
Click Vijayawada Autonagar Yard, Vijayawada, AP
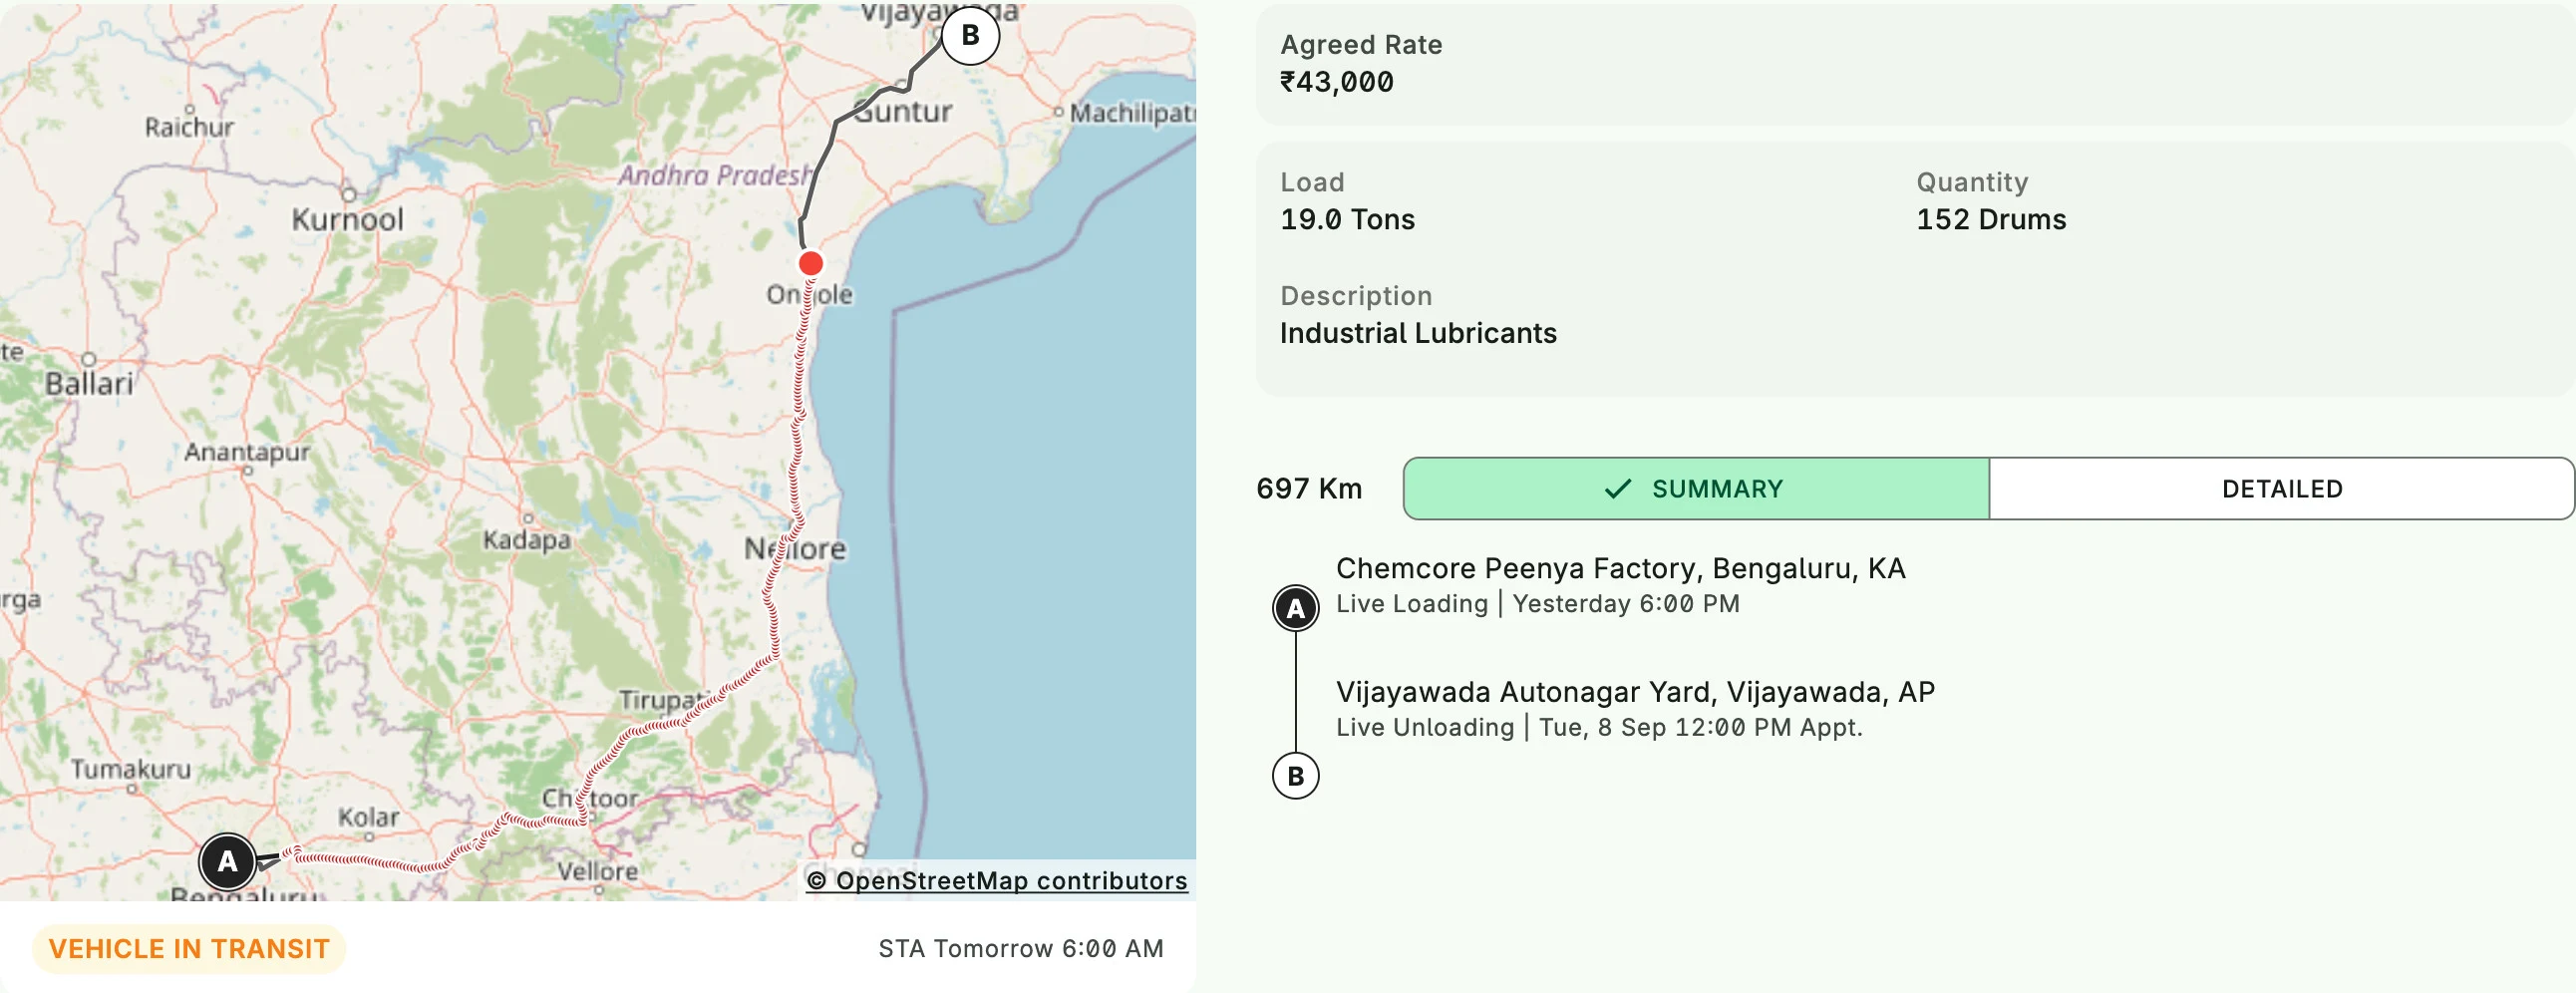(x=1635, y=692)
